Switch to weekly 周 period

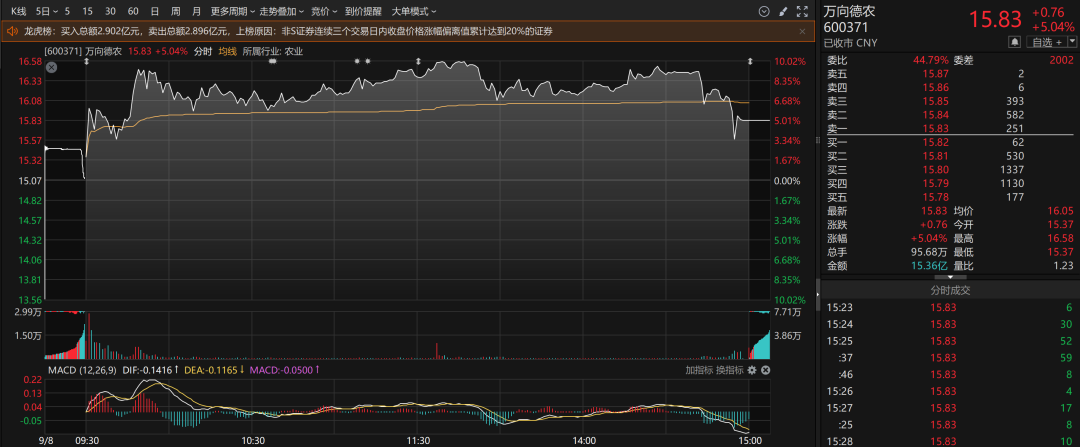pyautogui.click(x=176, y=12)
